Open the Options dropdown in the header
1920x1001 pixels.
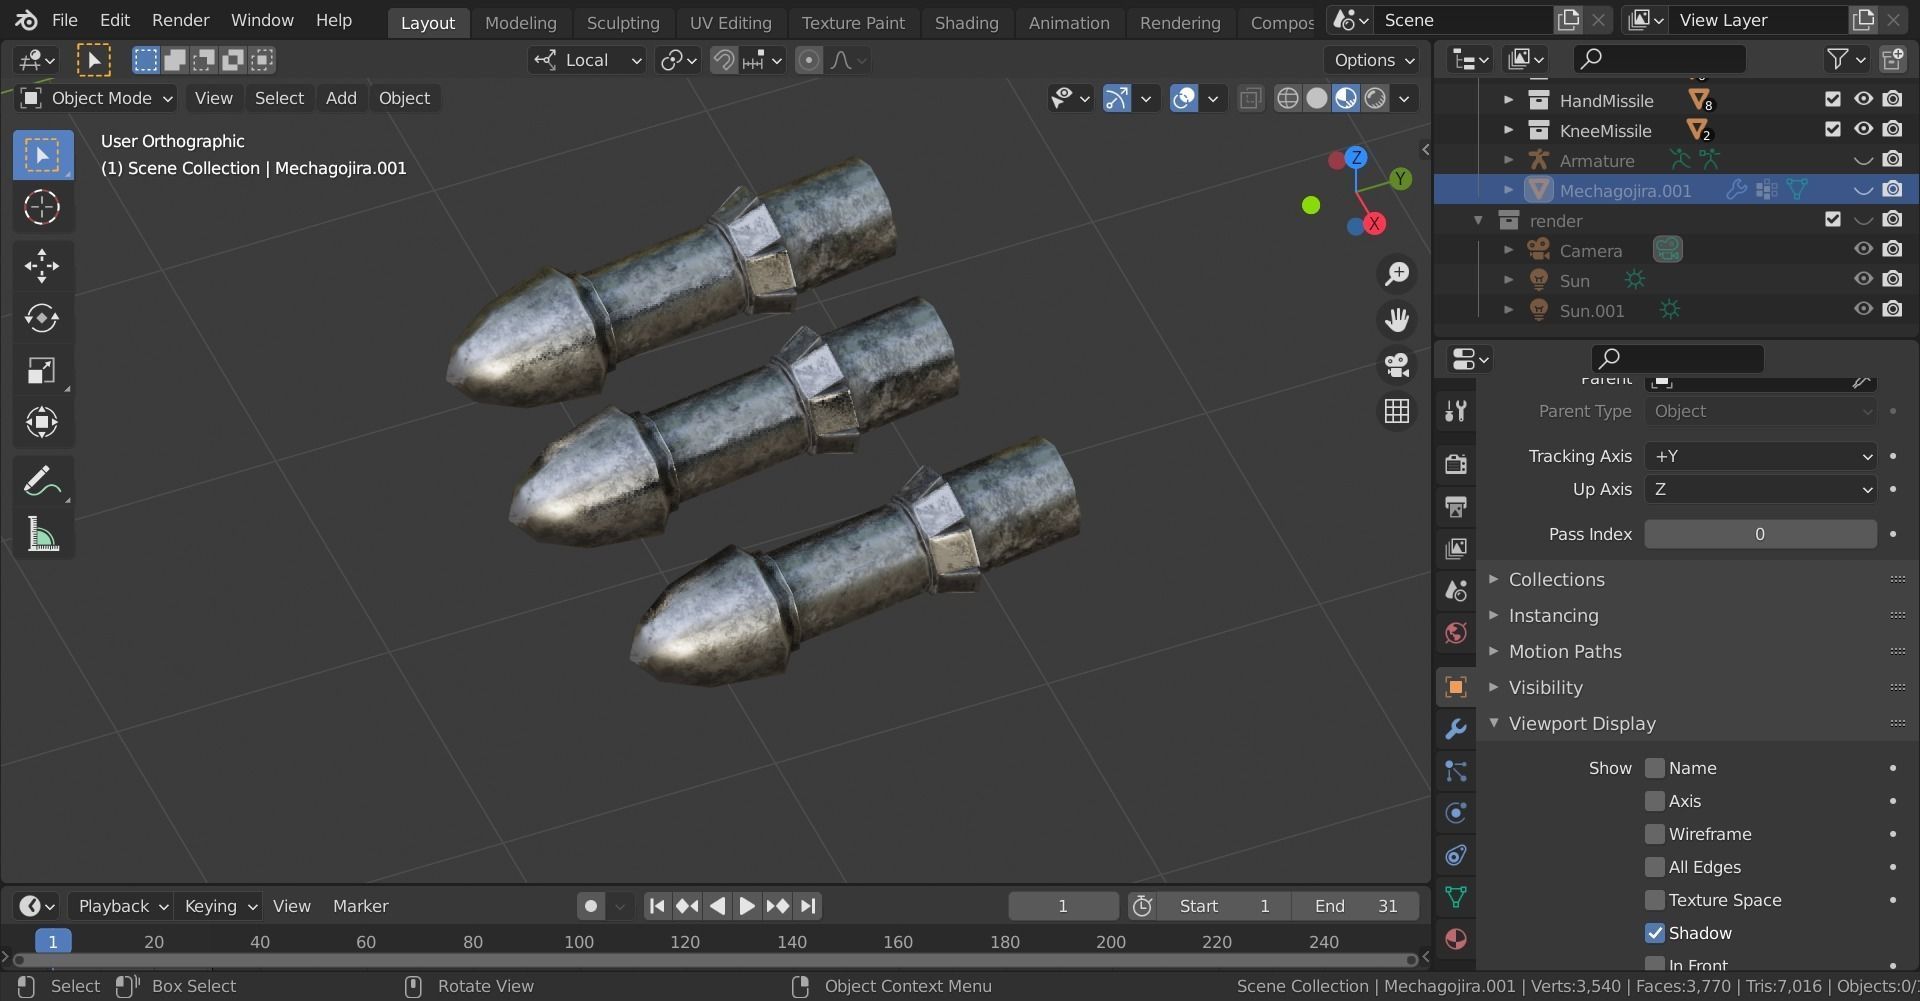click(x=1374, y=60)
